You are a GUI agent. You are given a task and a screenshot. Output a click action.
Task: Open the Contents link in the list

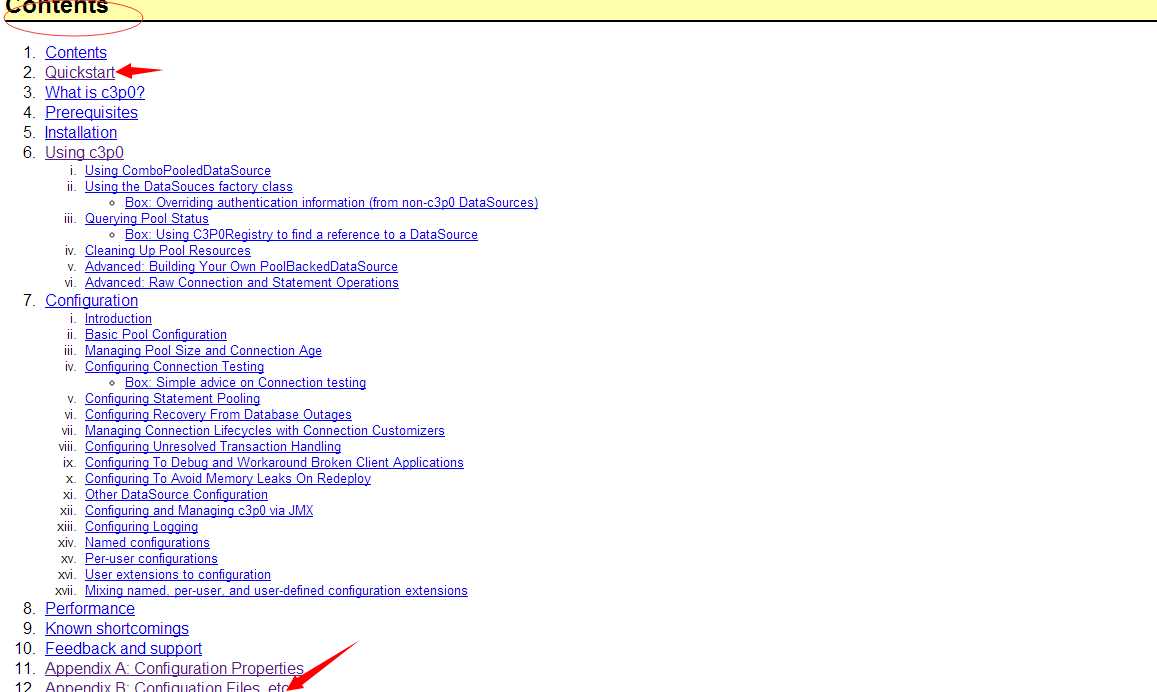tap(76, 52)
